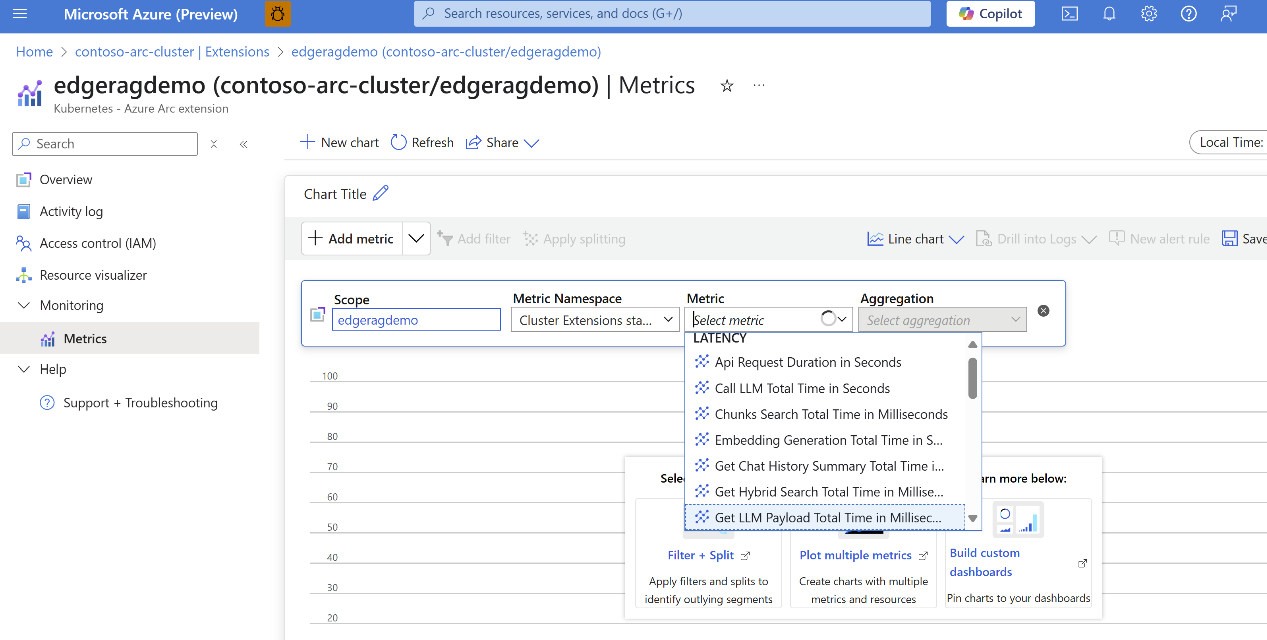The height and width of the screenshot is (640, 1267).
Task: Choose Get LLM Payload Total Time metric
Action: pos(825,518)
